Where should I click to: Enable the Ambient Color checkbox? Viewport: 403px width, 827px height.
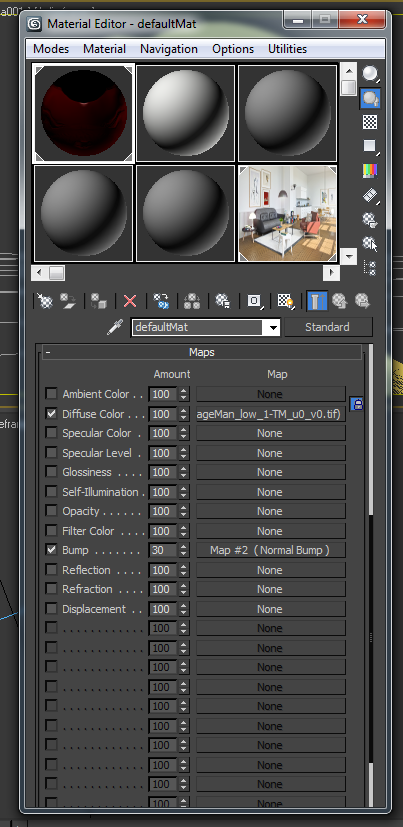51,393
